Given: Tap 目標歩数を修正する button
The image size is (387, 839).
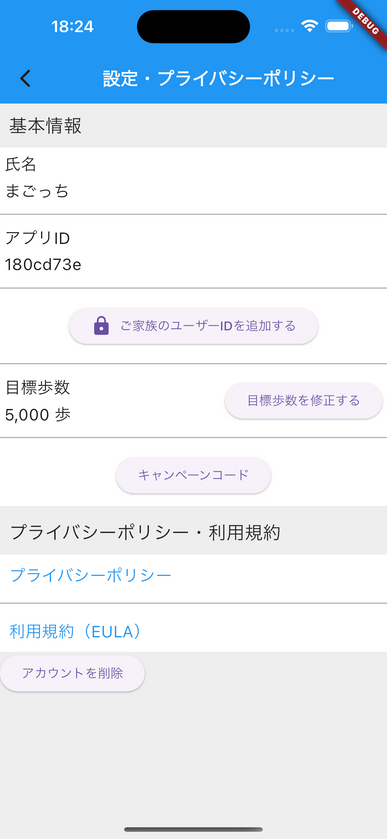Looking at the screenshot, I should click(303, 401).
